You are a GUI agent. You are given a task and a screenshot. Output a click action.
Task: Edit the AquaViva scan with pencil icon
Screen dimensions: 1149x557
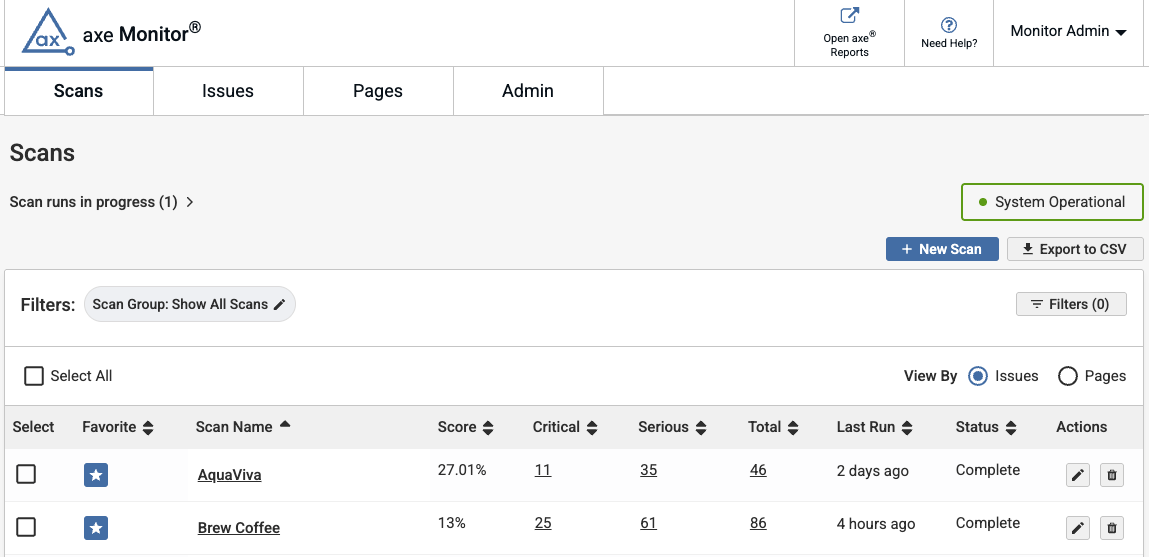[x=1077, y=475]
